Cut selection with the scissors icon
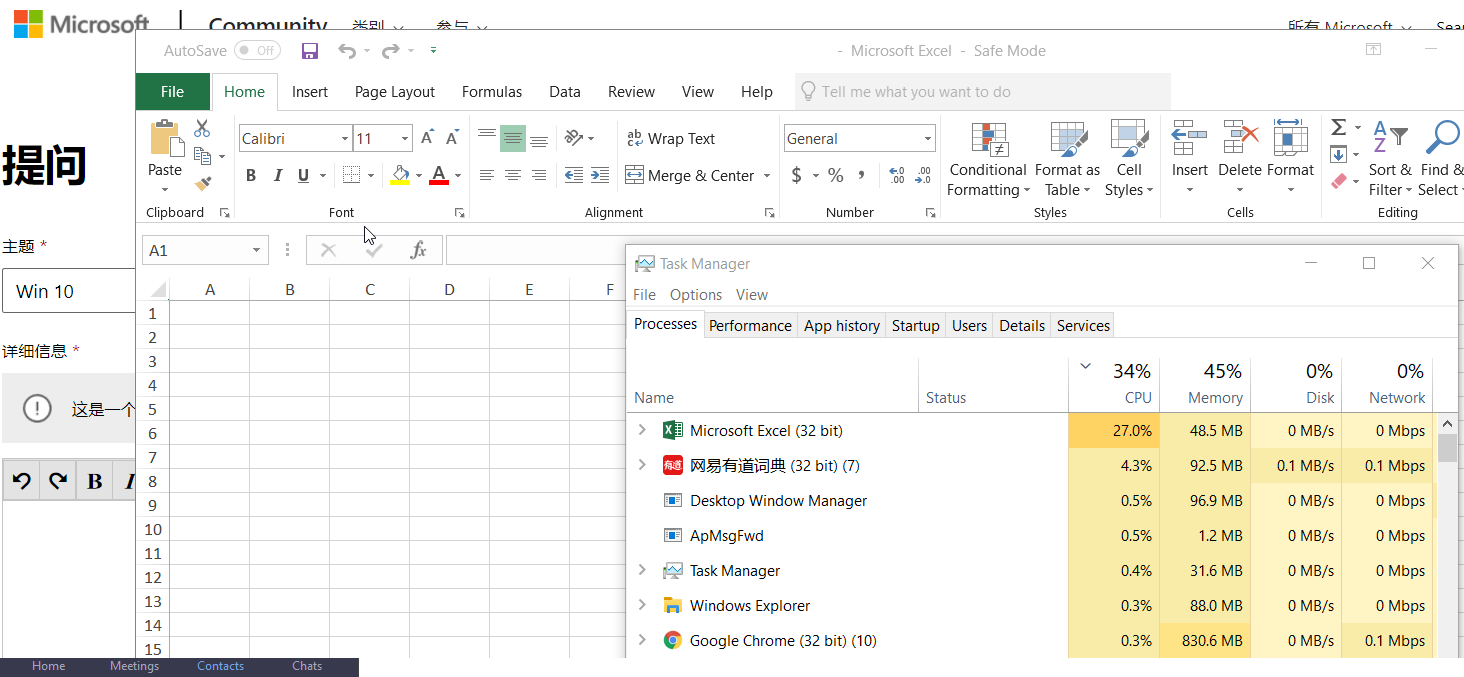Image resolution: width=1464 pixels, height=677 pixels. (202, 128)
